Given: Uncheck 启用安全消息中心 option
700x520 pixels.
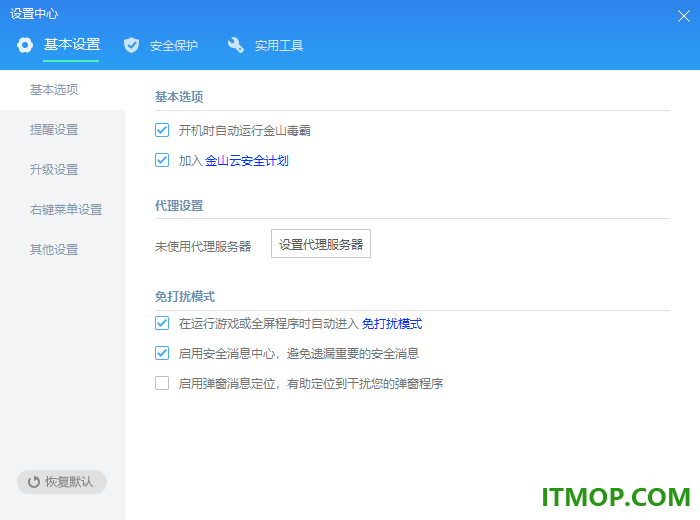Looking at the screenshot, I should pyautogui.click(x=162, y=353).
